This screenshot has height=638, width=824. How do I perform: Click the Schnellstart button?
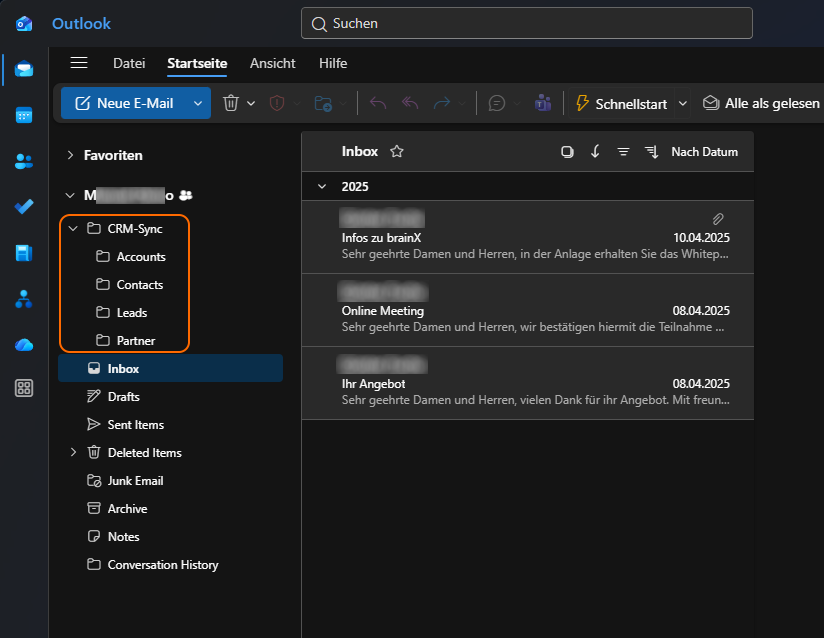click(622, 103)
